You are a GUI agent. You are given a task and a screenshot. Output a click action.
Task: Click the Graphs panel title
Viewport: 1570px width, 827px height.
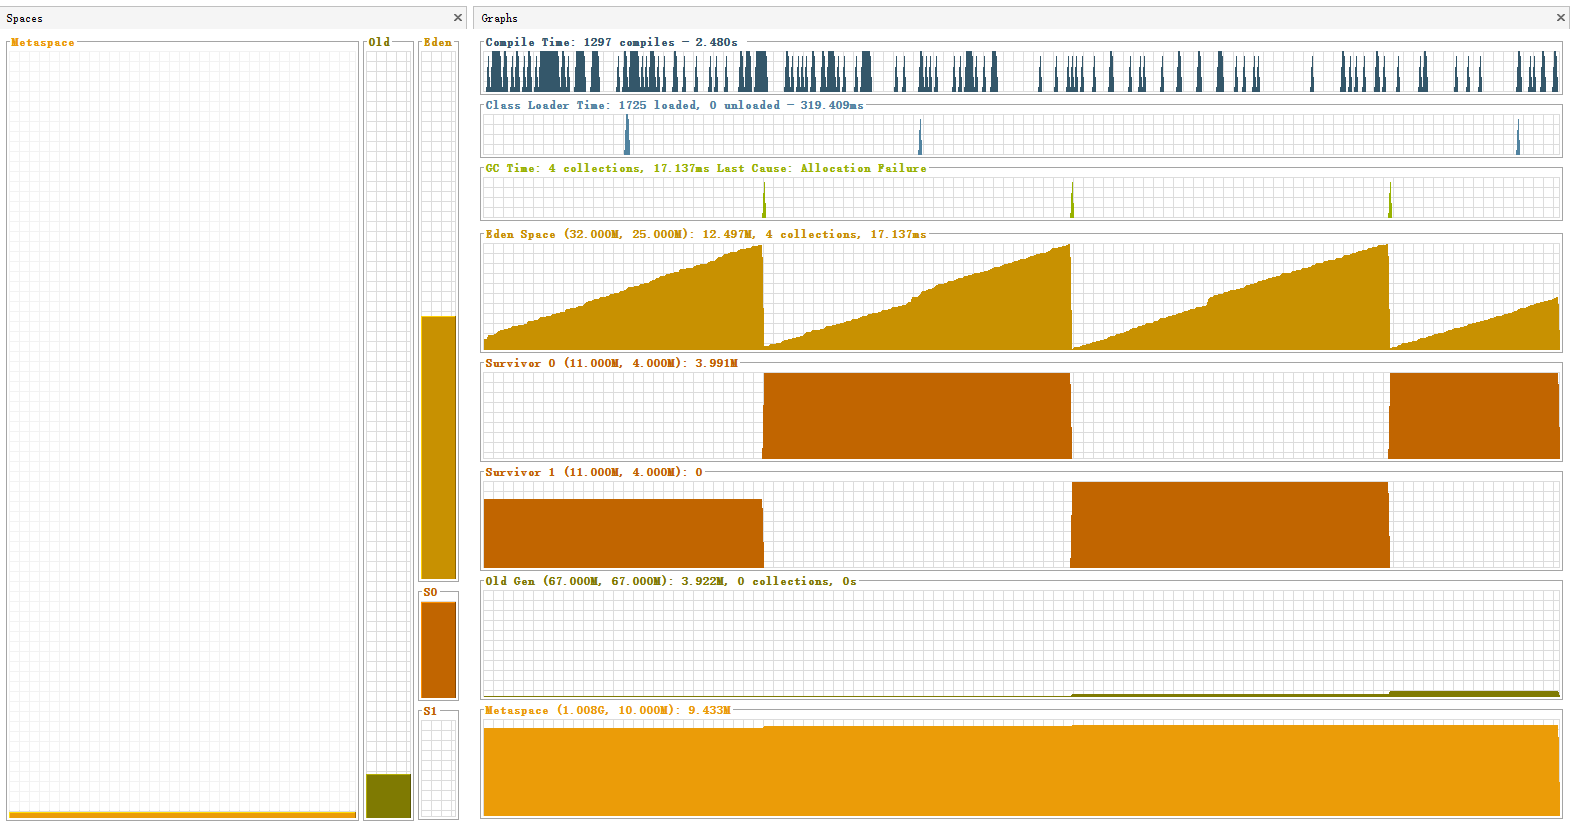pyautogui.click(x=499, y=18)
